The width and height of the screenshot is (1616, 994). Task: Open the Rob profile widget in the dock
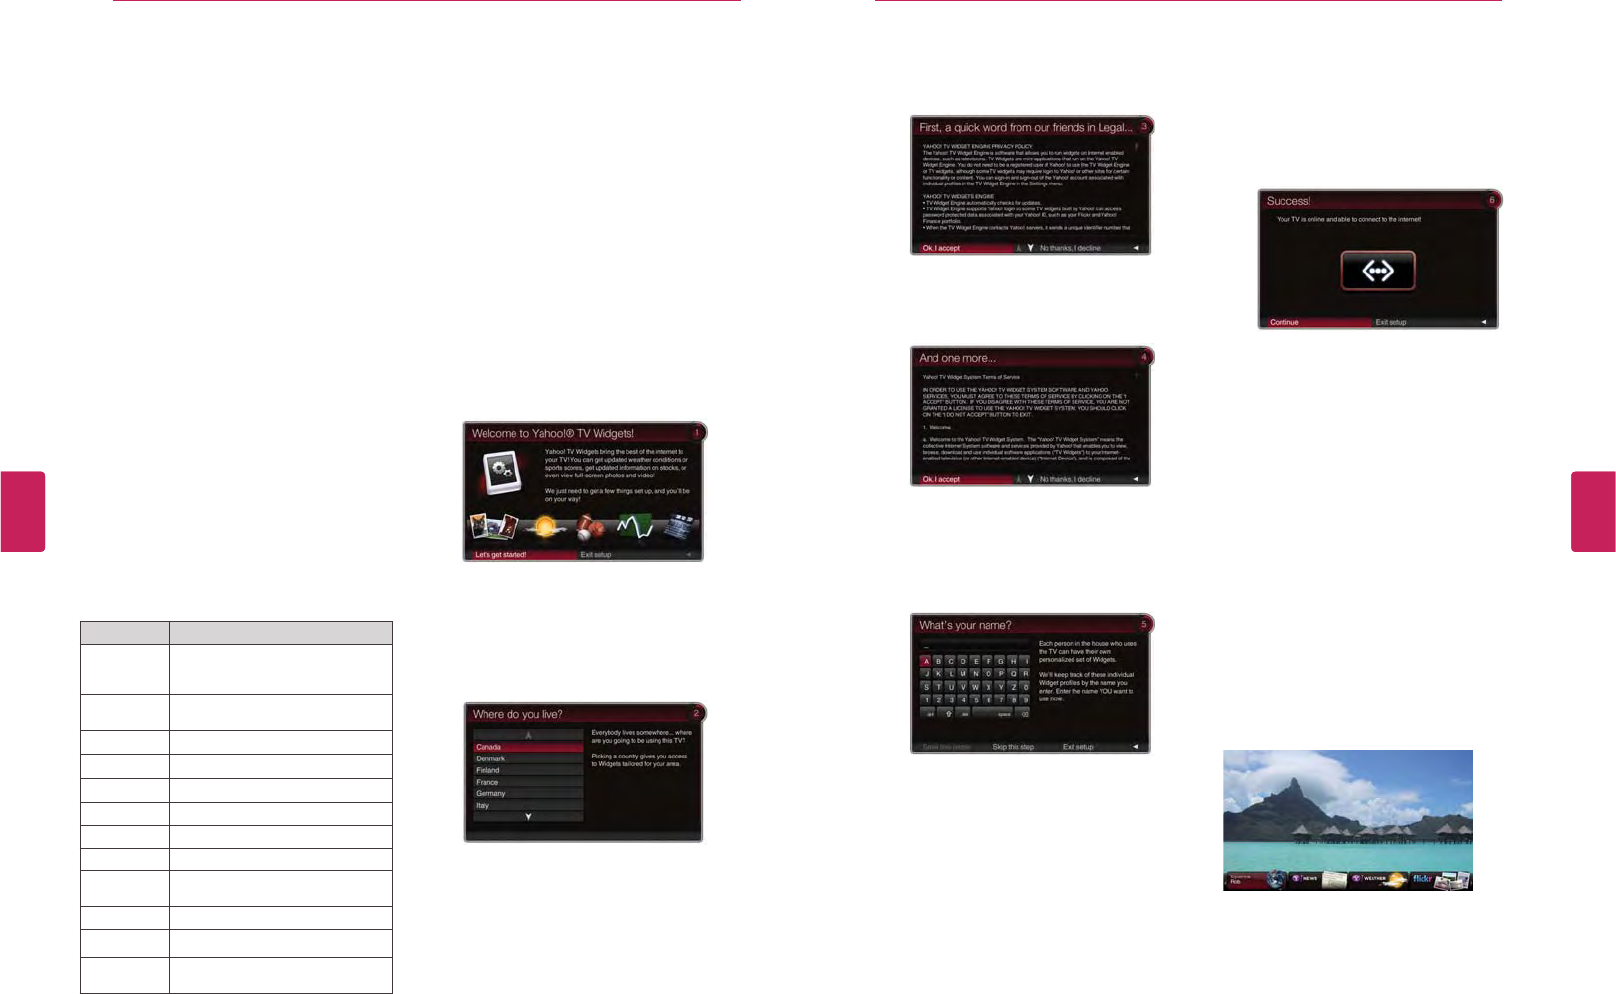pyautogui.click(x=1256, y=879)
